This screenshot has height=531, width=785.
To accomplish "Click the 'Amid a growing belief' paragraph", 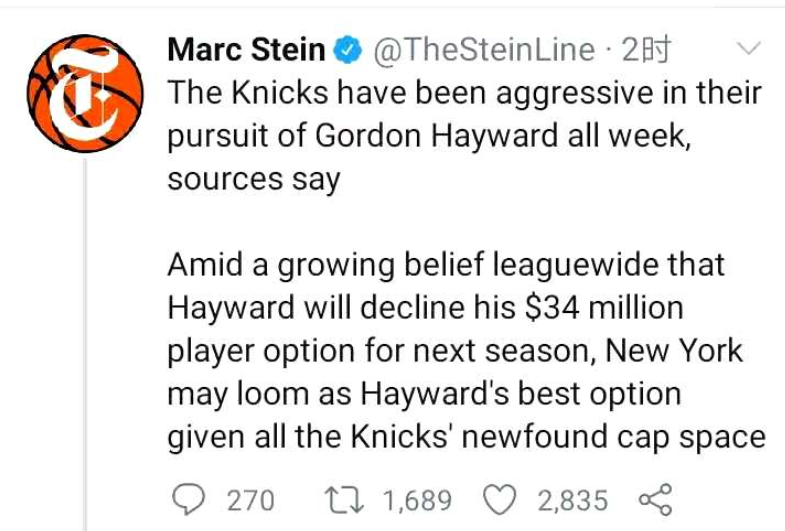I will pyautogui.click(x=467, y=350).
